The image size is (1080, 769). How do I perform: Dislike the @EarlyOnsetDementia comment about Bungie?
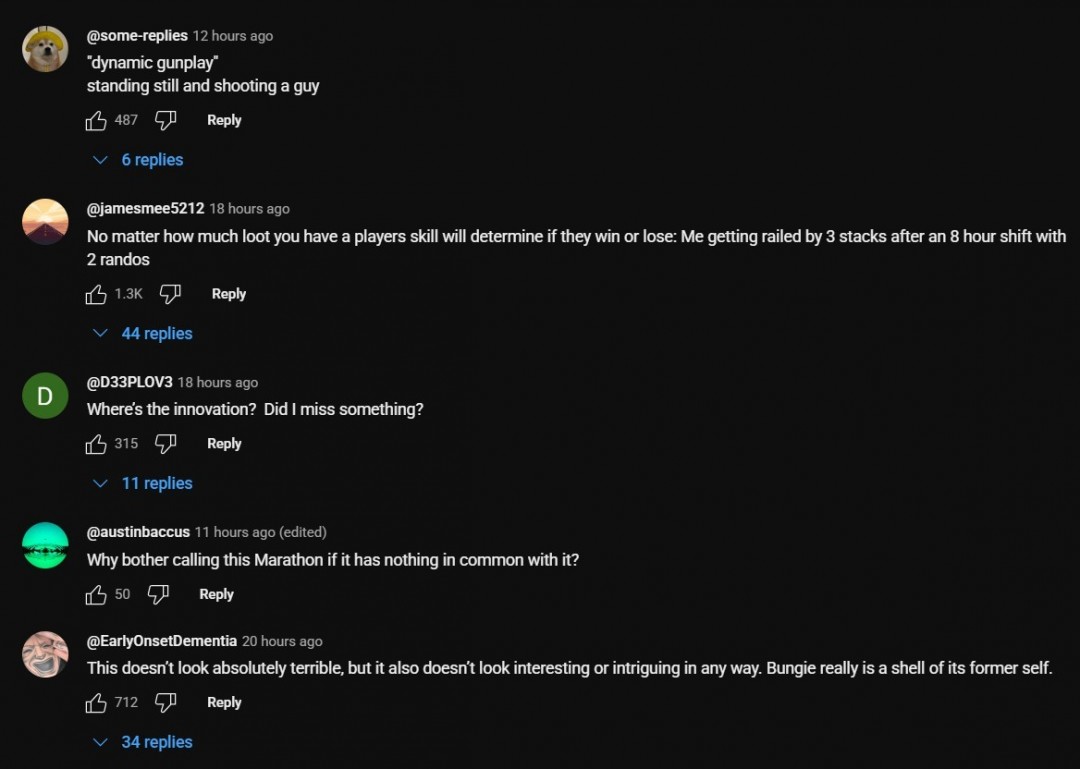[x=166, y=703]
